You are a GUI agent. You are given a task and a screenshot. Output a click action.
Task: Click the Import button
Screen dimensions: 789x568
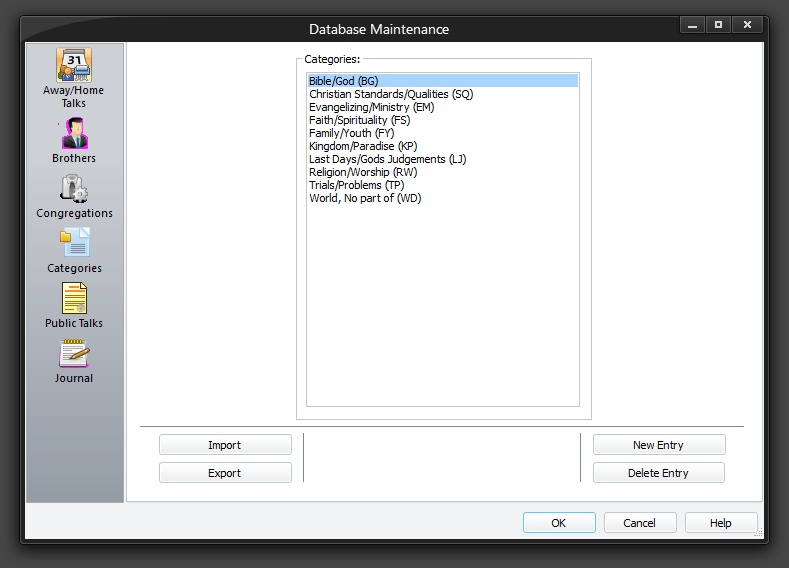pos(225,445)
